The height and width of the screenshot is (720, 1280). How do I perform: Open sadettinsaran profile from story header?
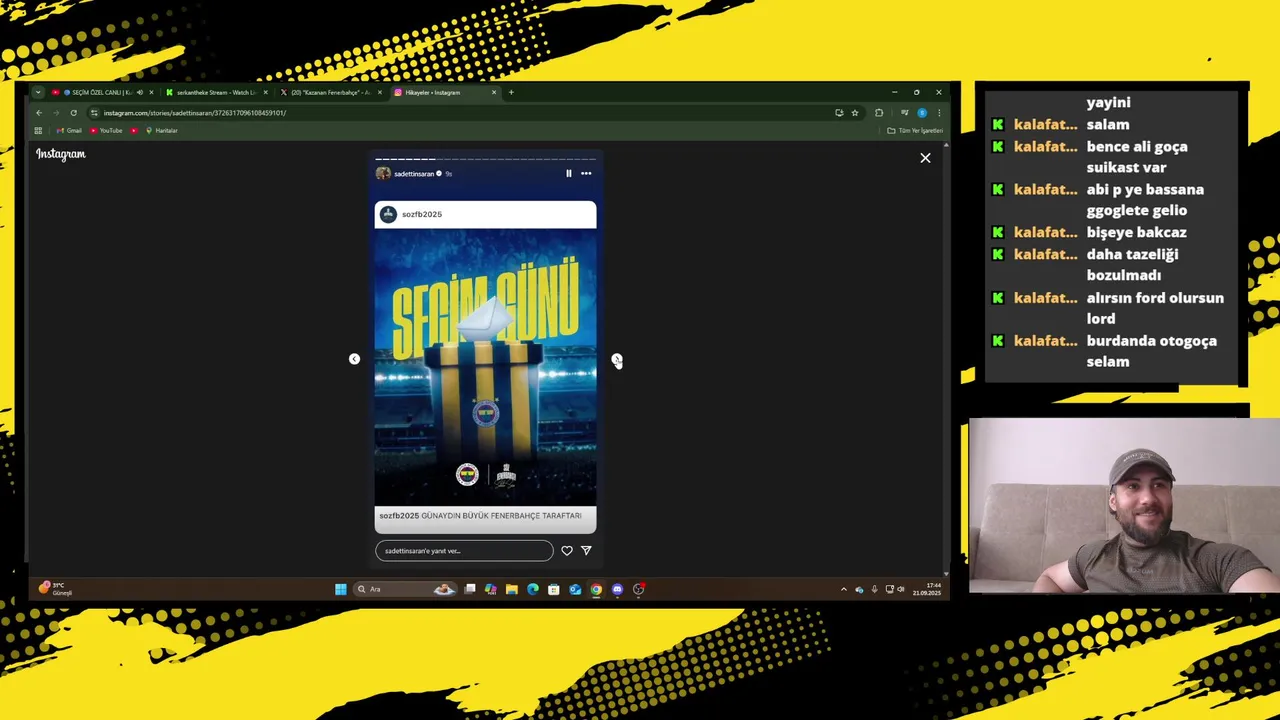[414, 174]
